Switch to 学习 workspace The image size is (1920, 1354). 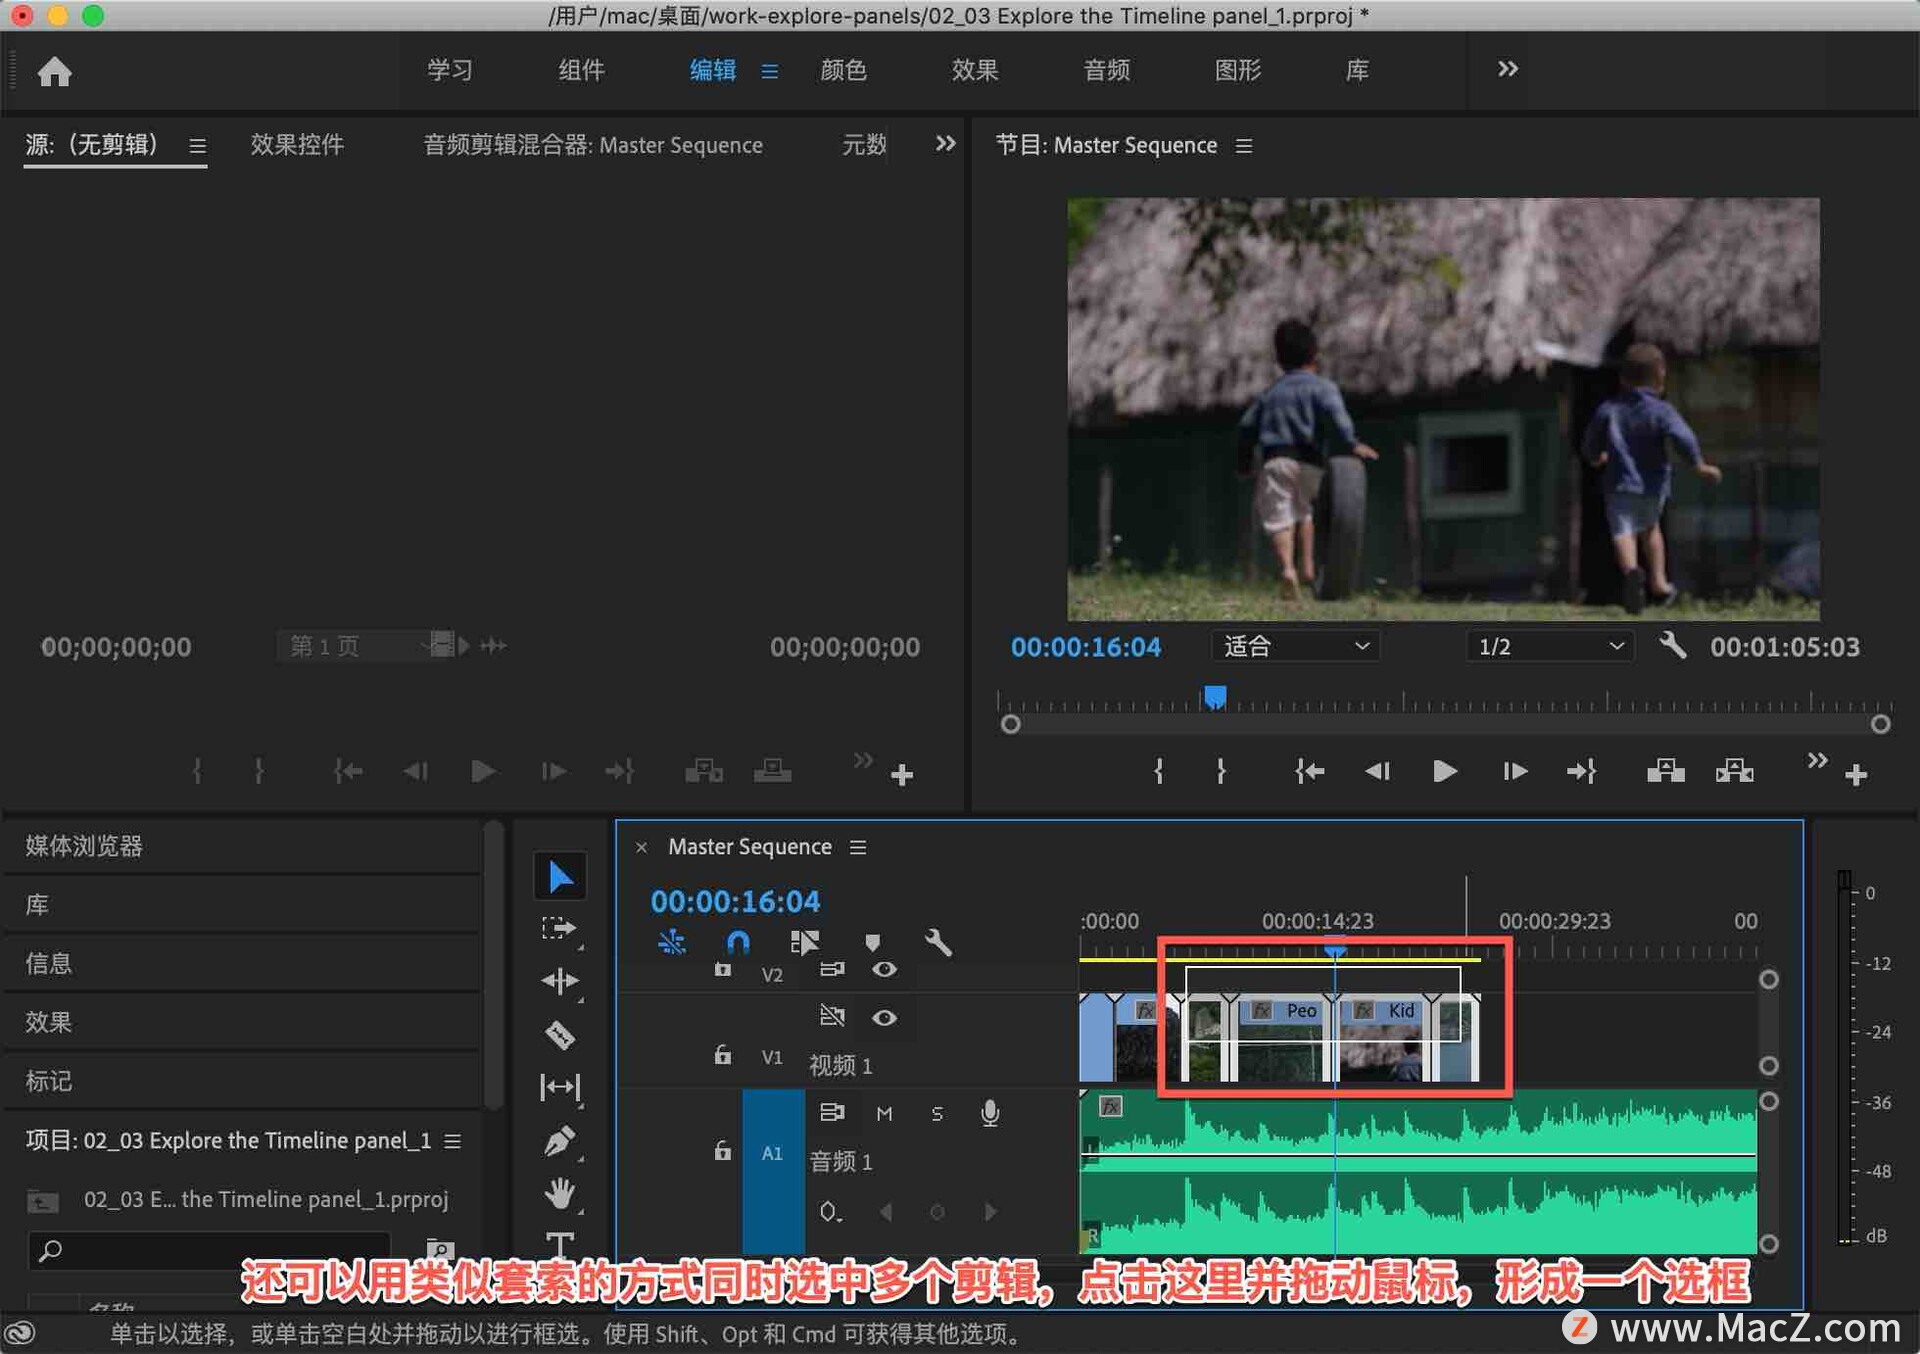[x=449, y=70]
